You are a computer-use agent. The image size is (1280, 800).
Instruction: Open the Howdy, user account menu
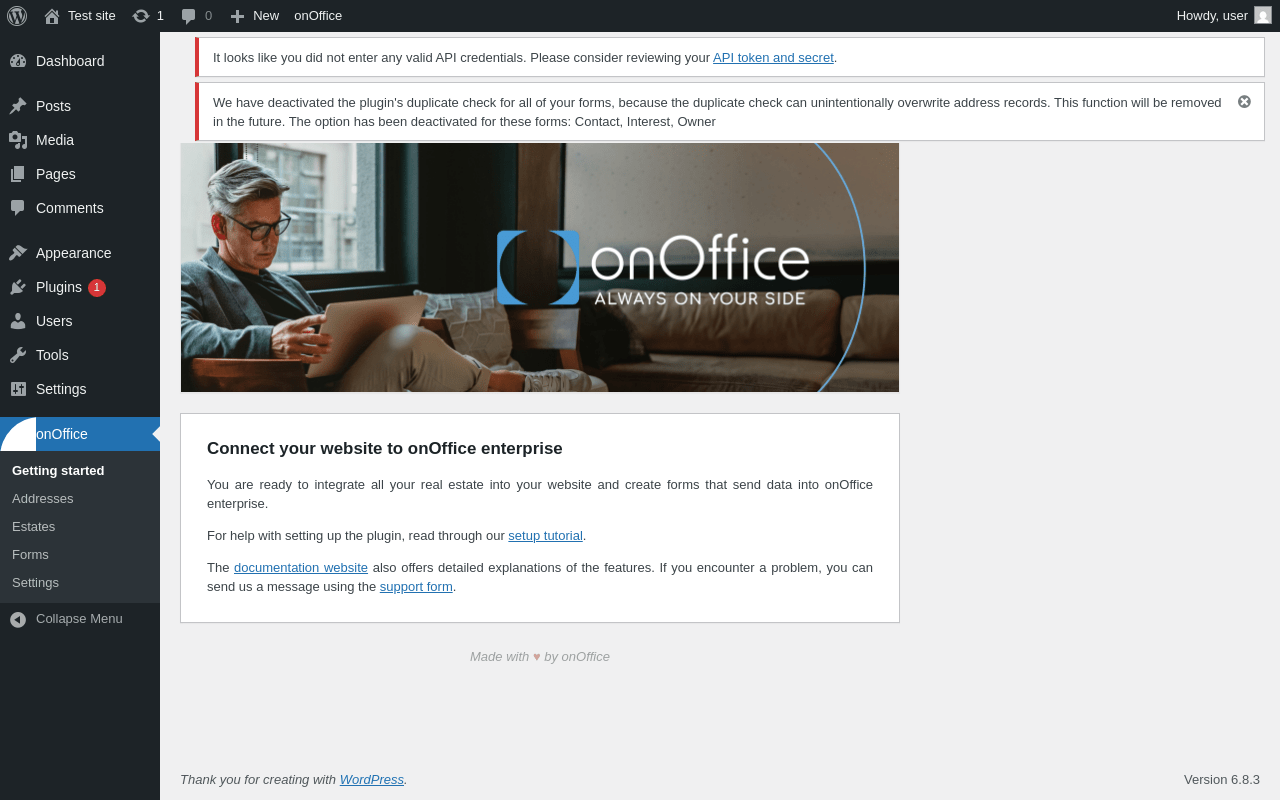(1224, 16)
